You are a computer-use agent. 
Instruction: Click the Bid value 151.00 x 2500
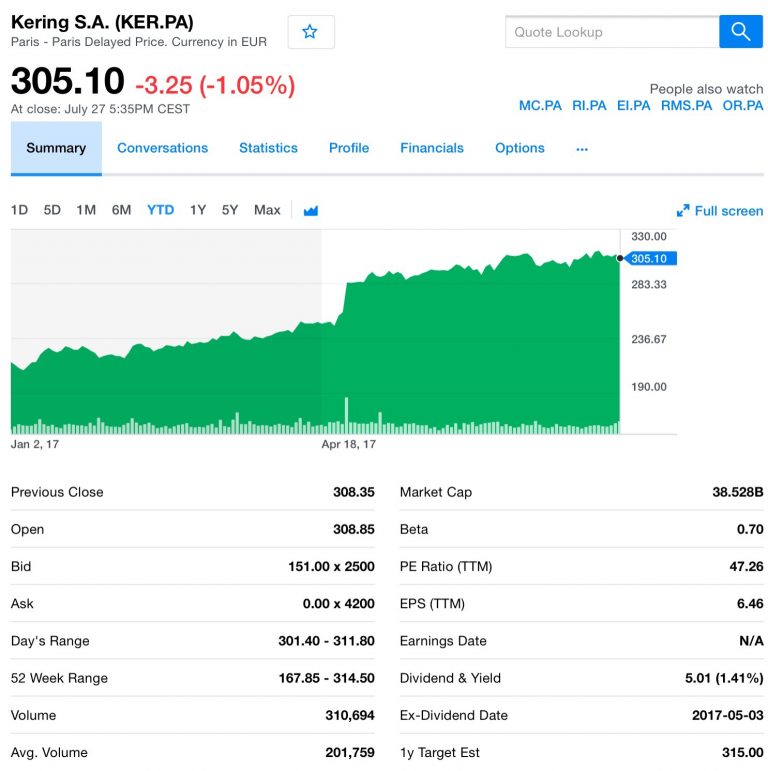pos(331,566)
